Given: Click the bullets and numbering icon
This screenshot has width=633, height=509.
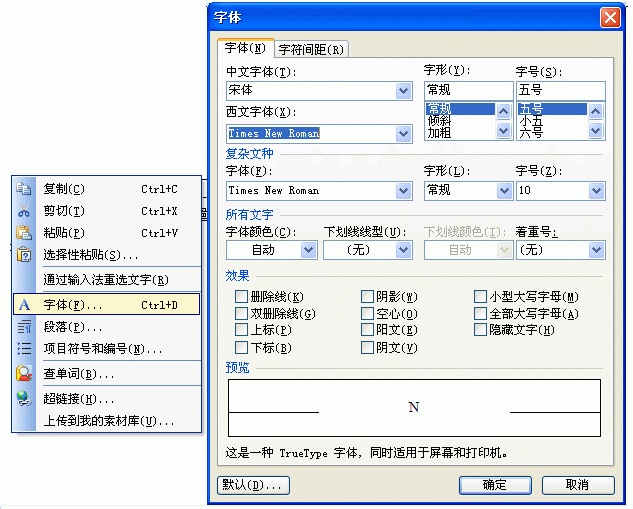Looking at the screenshot, I should (x=25, y=348).
